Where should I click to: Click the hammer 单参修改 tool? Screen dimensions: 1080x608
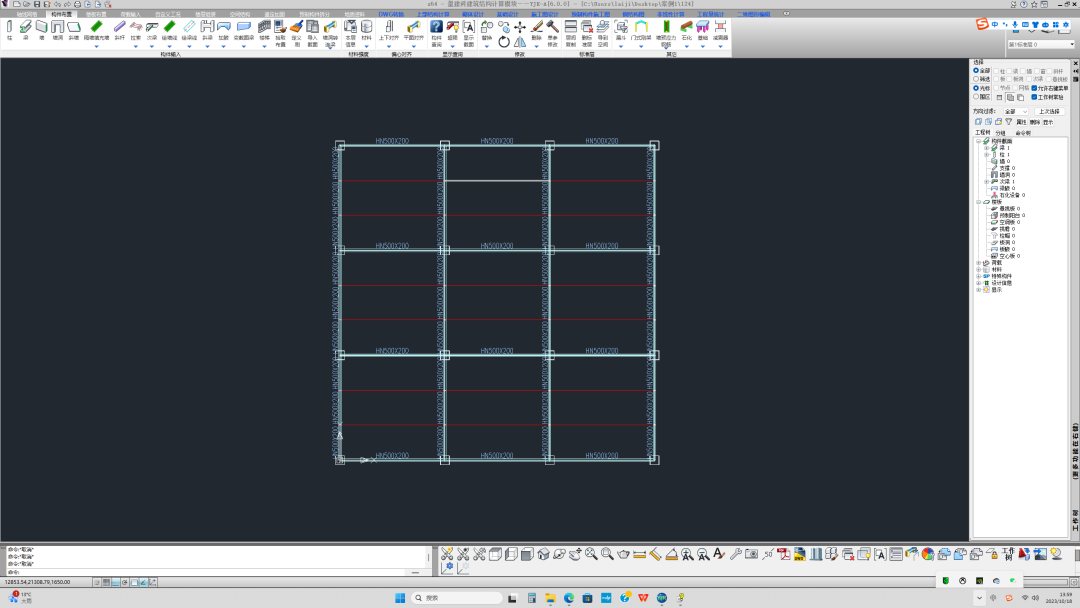(x=552, y=33)
